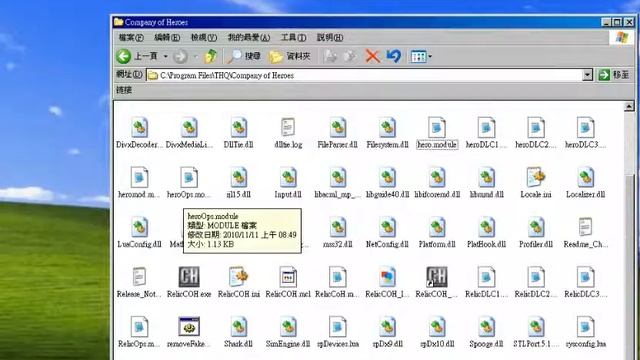Select SimEngine.dll file
The height and width of the screenshot is (360, 640).
(x=288, y=332)
